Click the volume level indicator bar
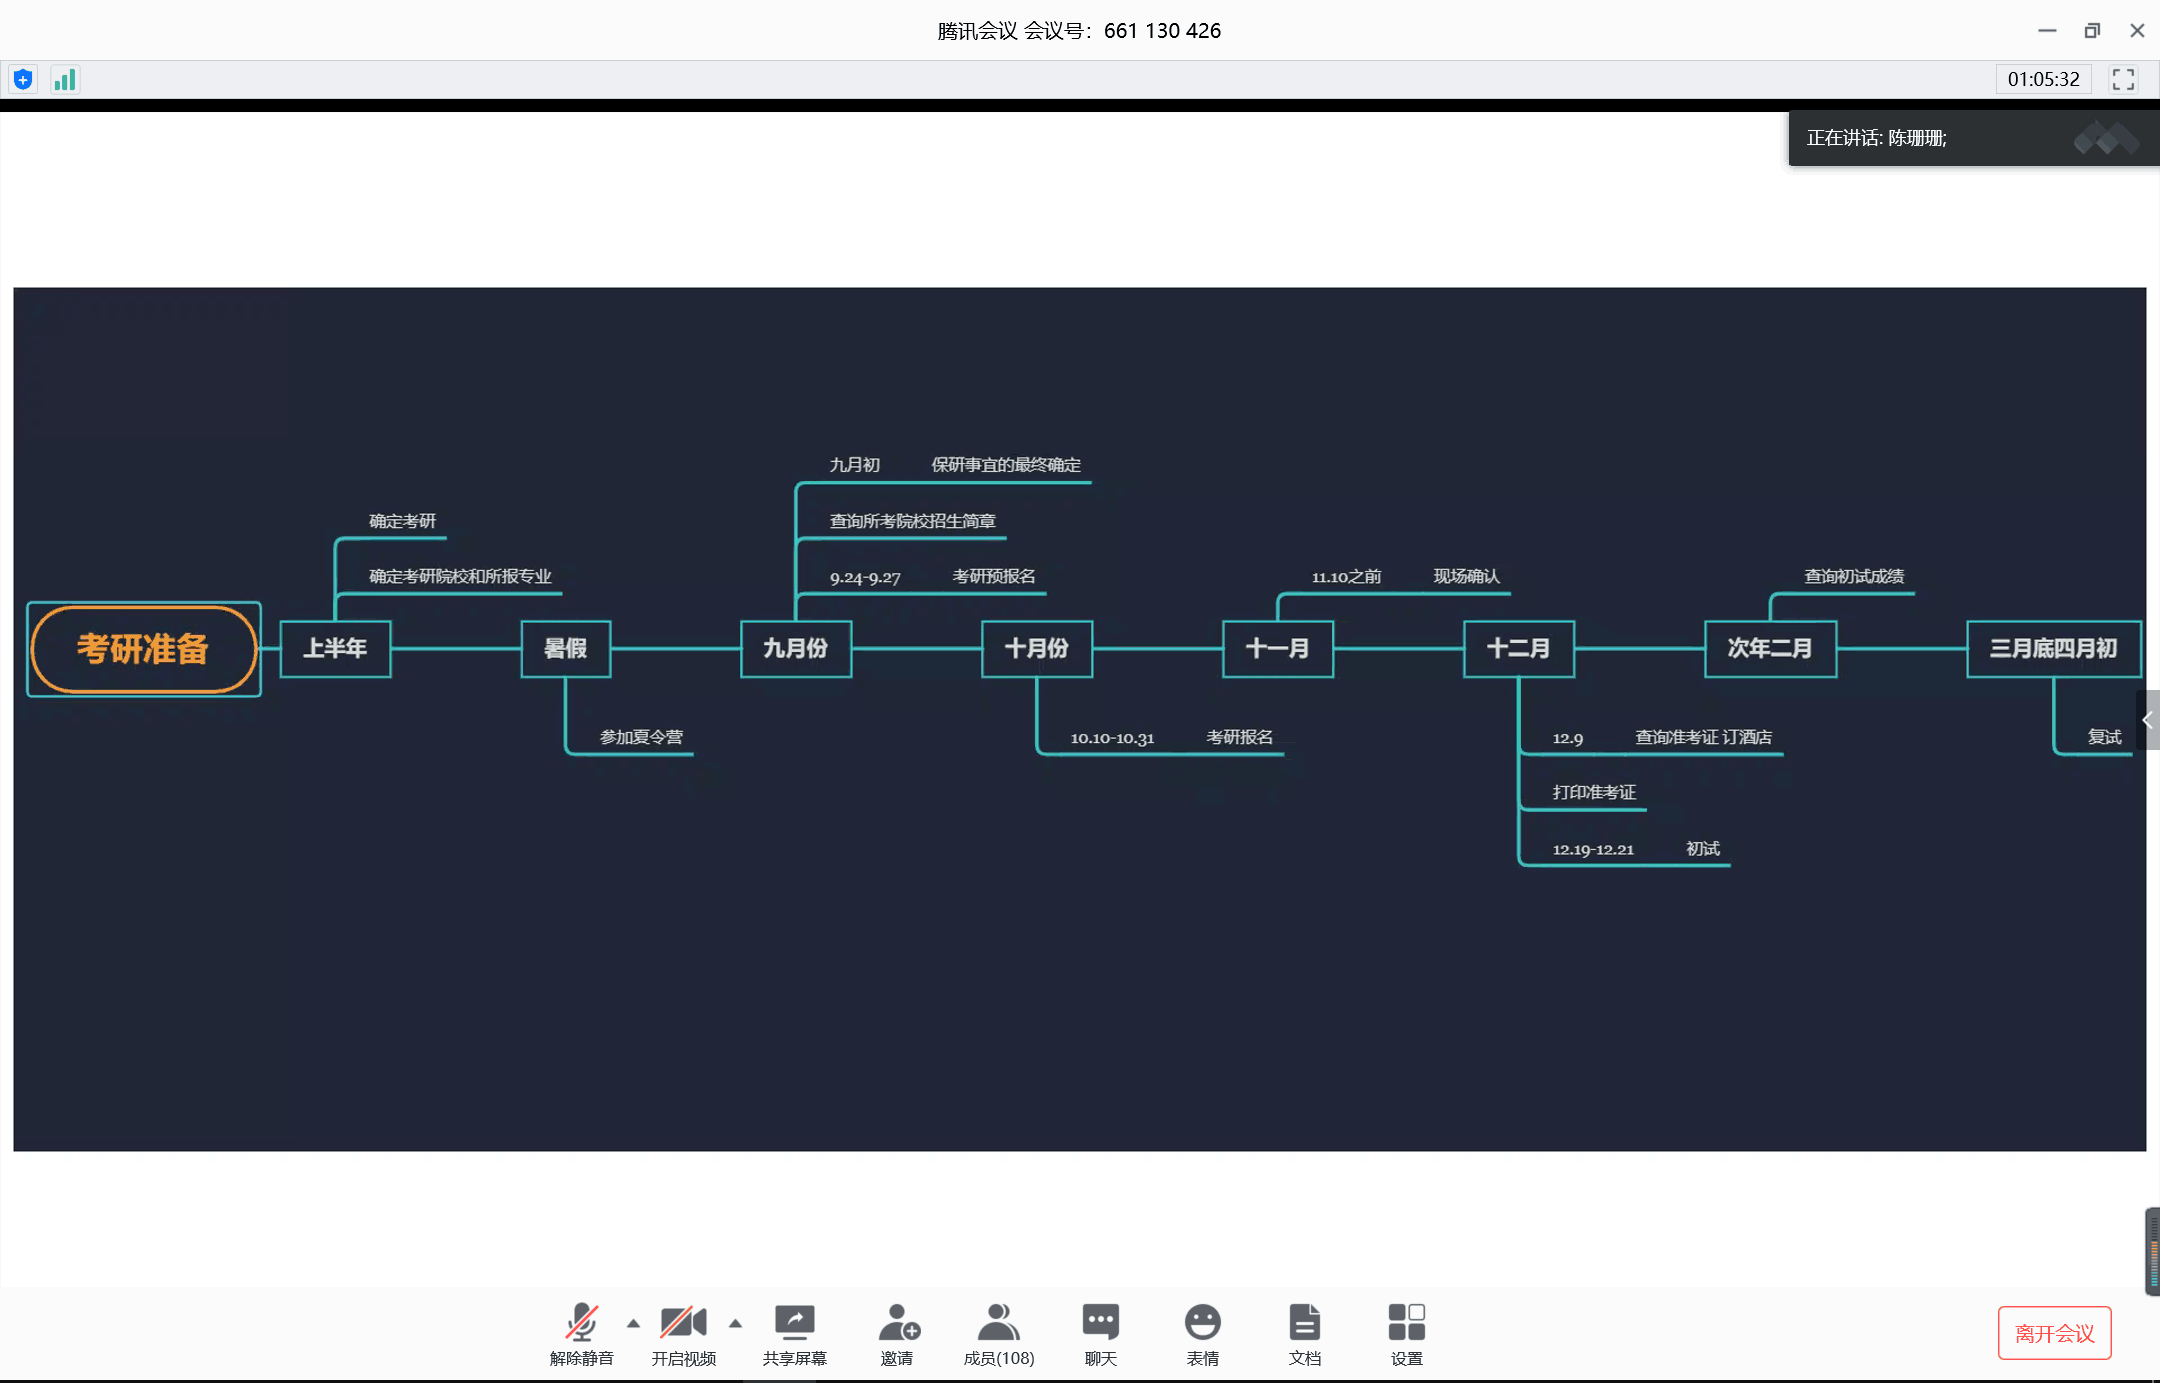Screen dimensions: 2160x1383 [x=2152, y=1251]
